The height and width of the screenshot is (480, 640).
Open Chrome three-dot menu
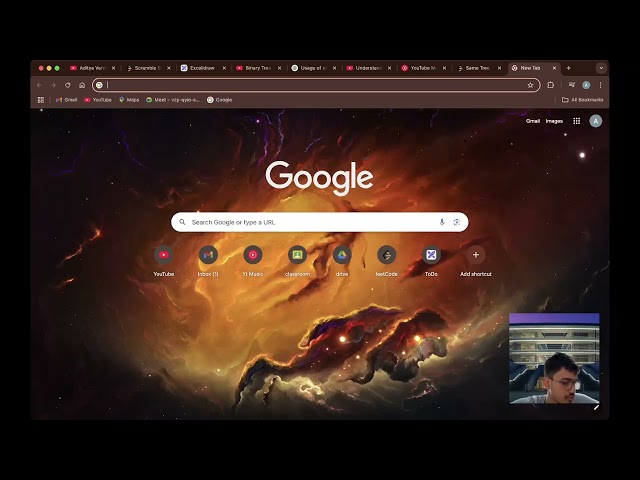600,85
